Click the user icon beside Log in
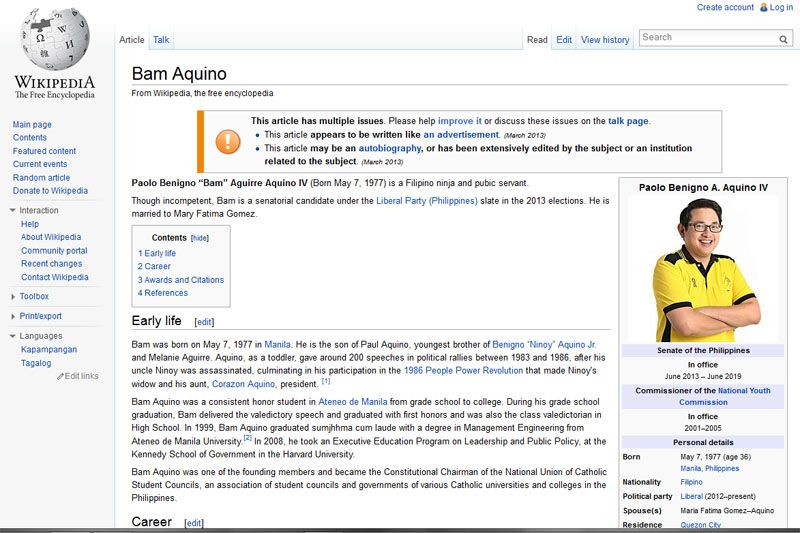Image resolution: width=800 pixels, height=533 pixels. click(763, 7)
